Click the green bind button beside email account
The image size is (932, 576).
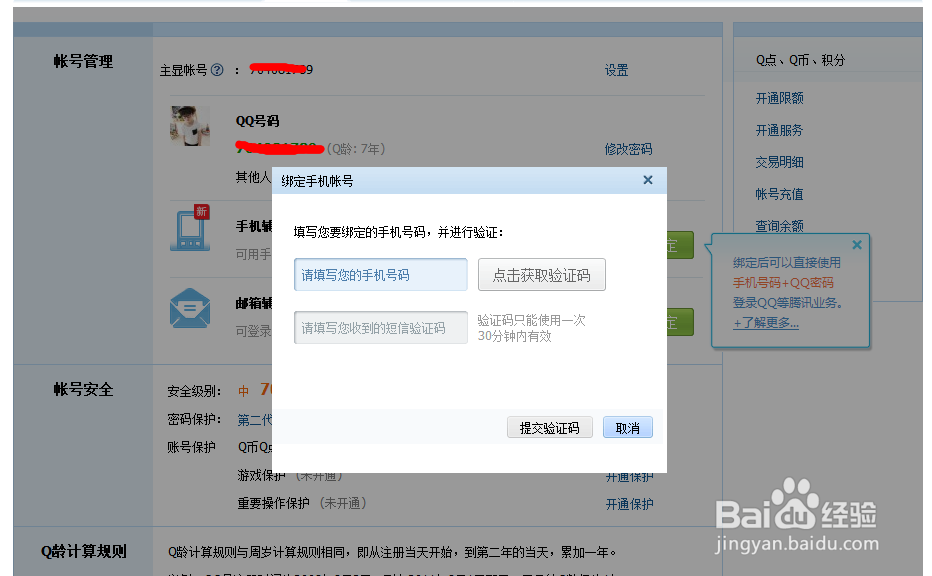click(x=680, y=322)
